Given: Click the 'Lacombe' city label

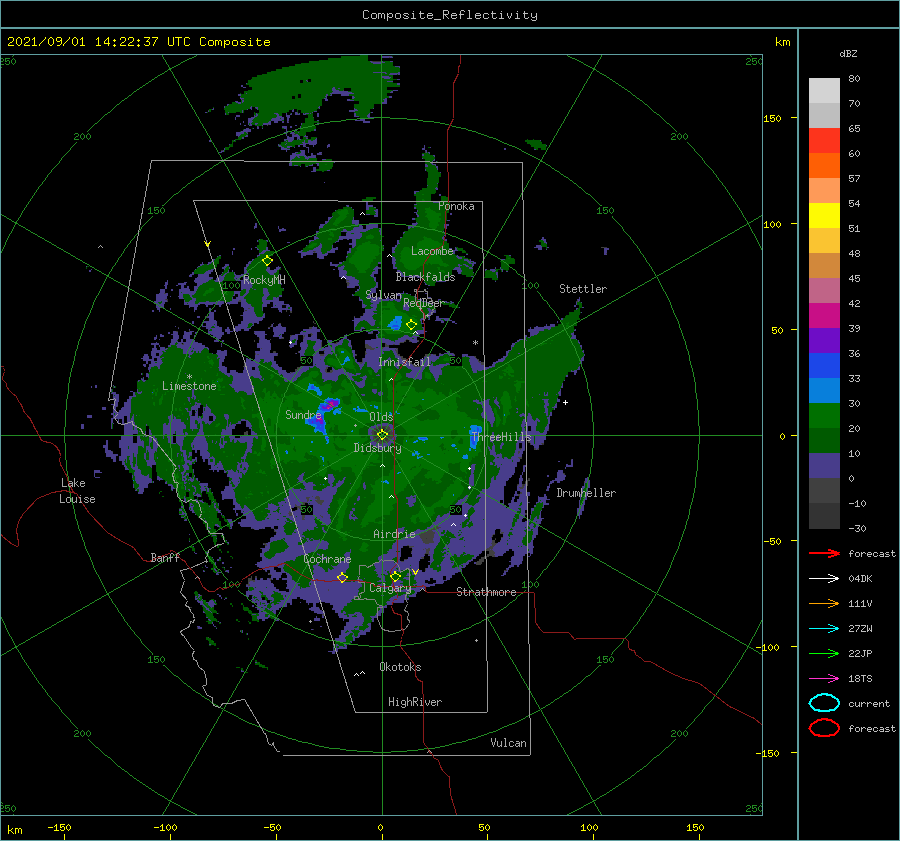Looking at the screenshot, I should point(432,251).
